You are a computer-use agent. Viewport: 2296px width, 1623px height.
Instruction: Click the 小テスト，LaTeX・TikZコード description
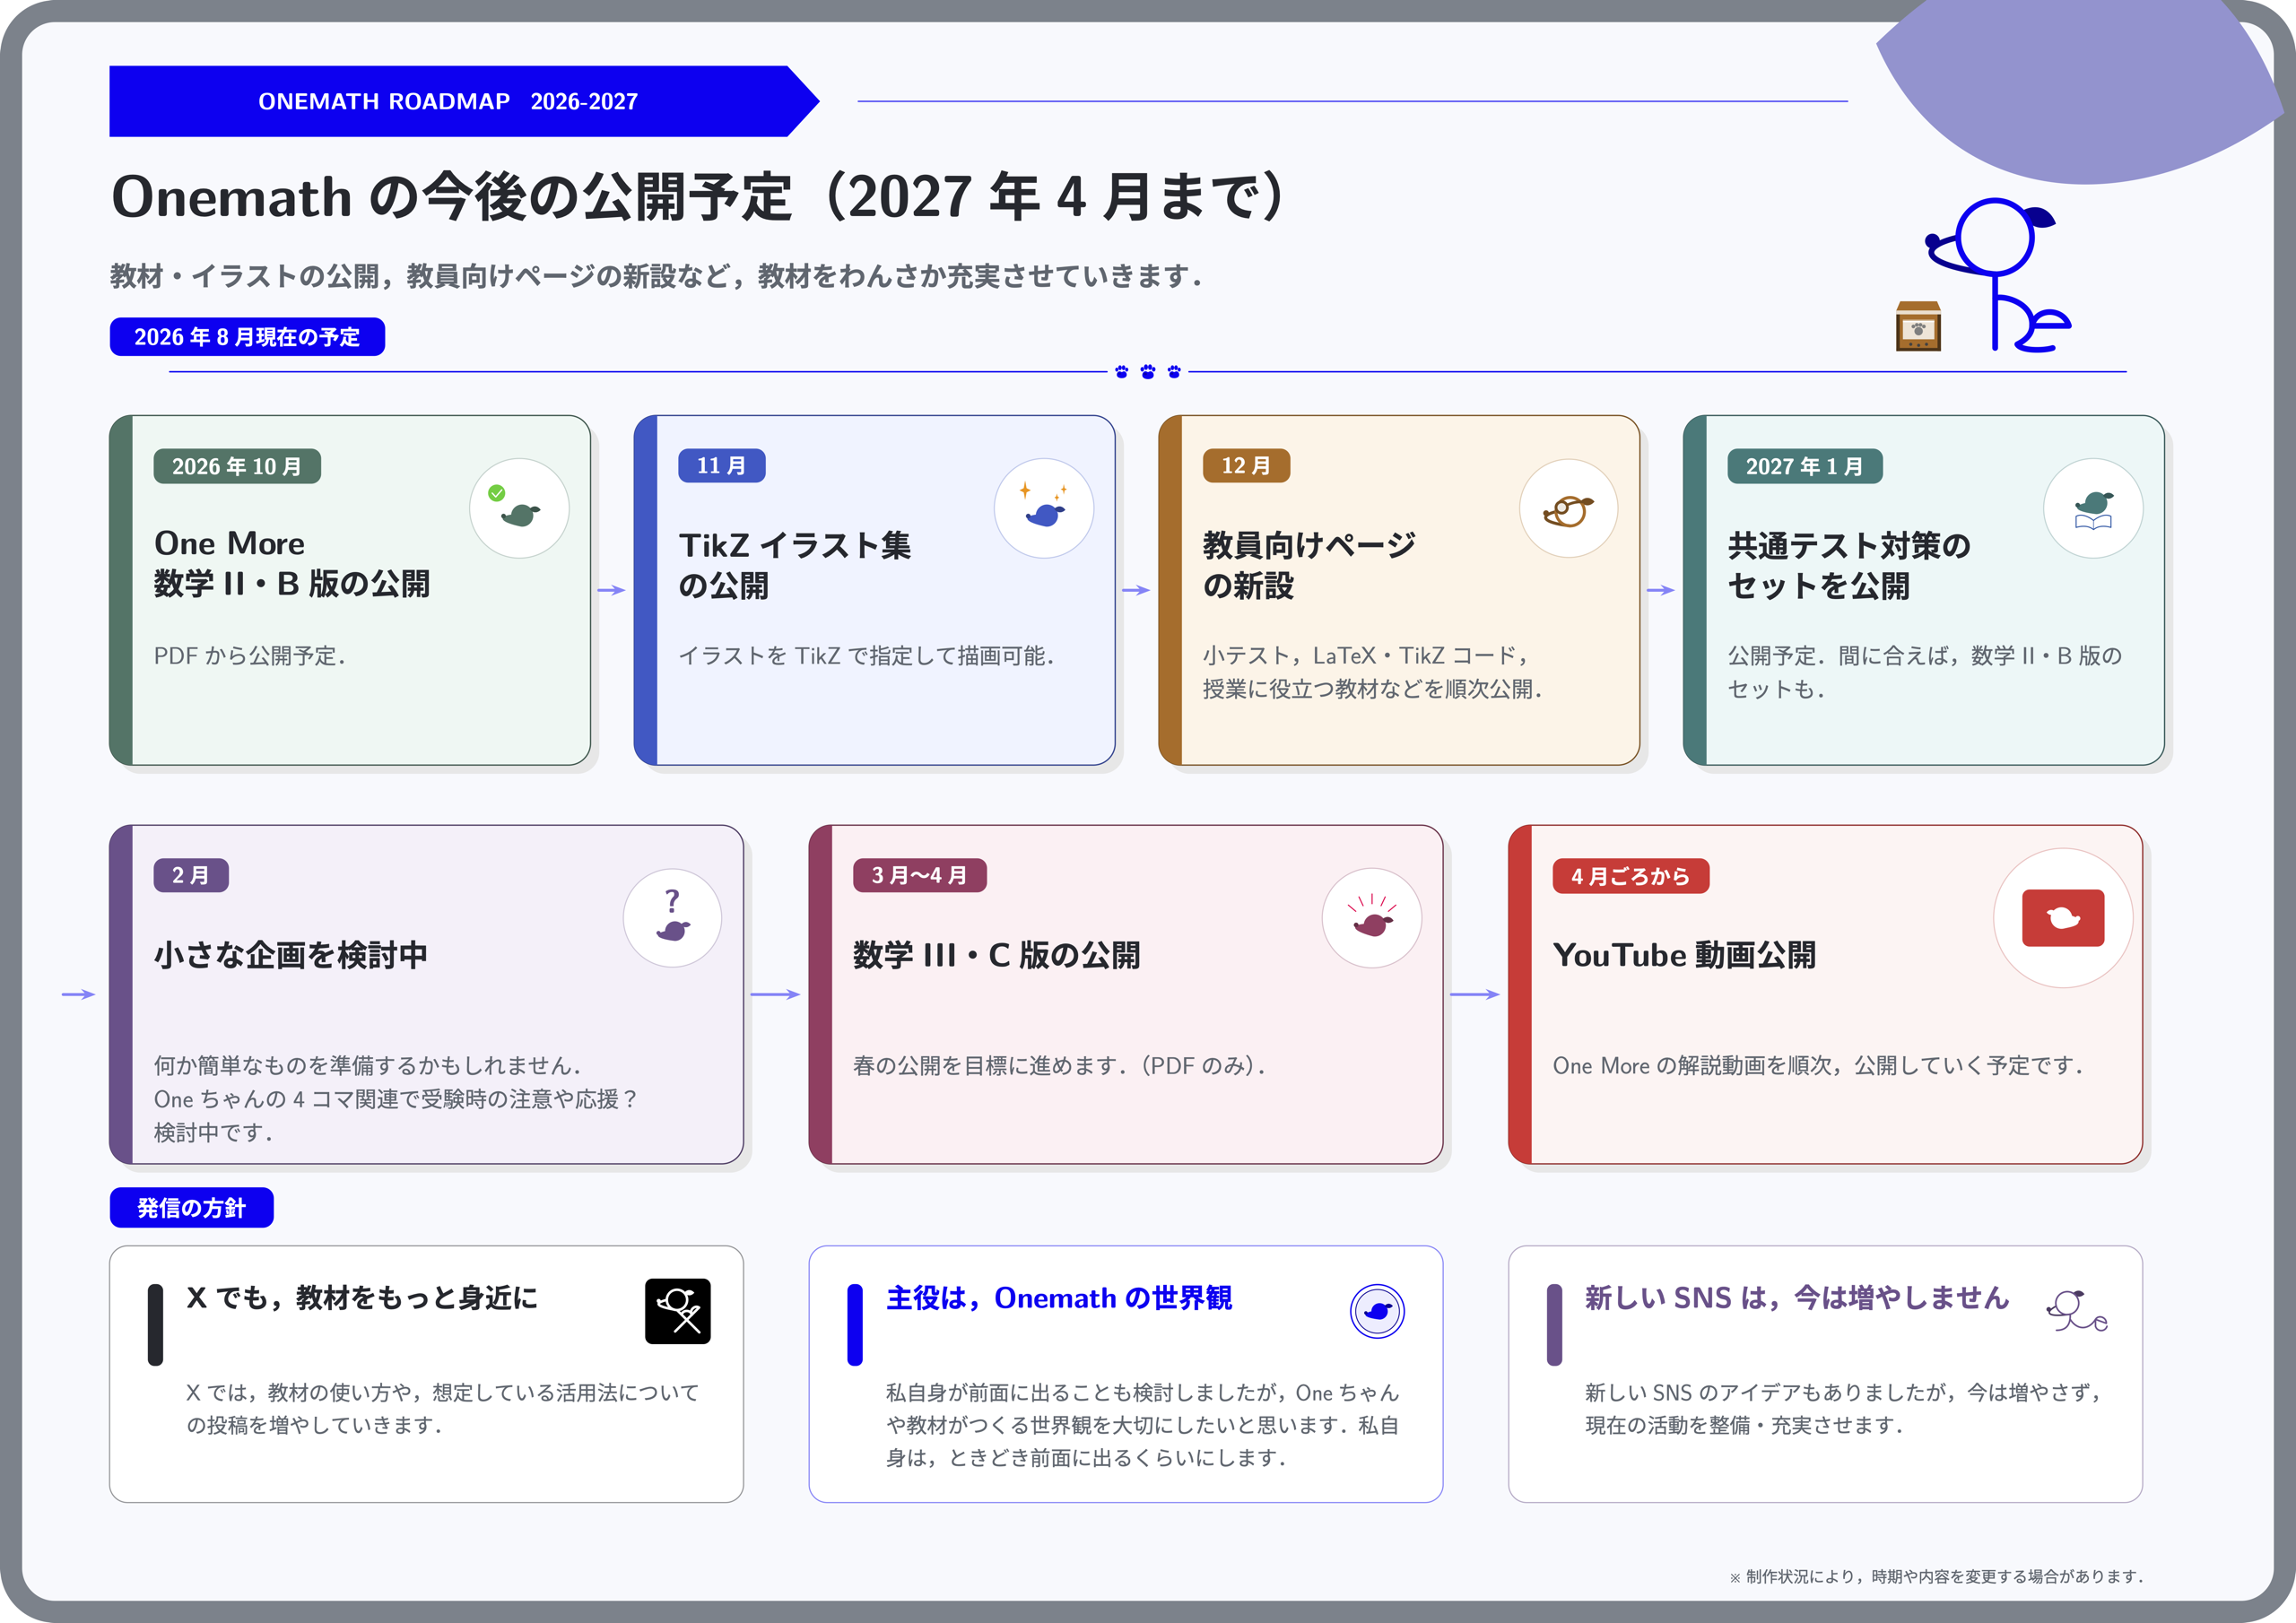(x=1373, y=672)
